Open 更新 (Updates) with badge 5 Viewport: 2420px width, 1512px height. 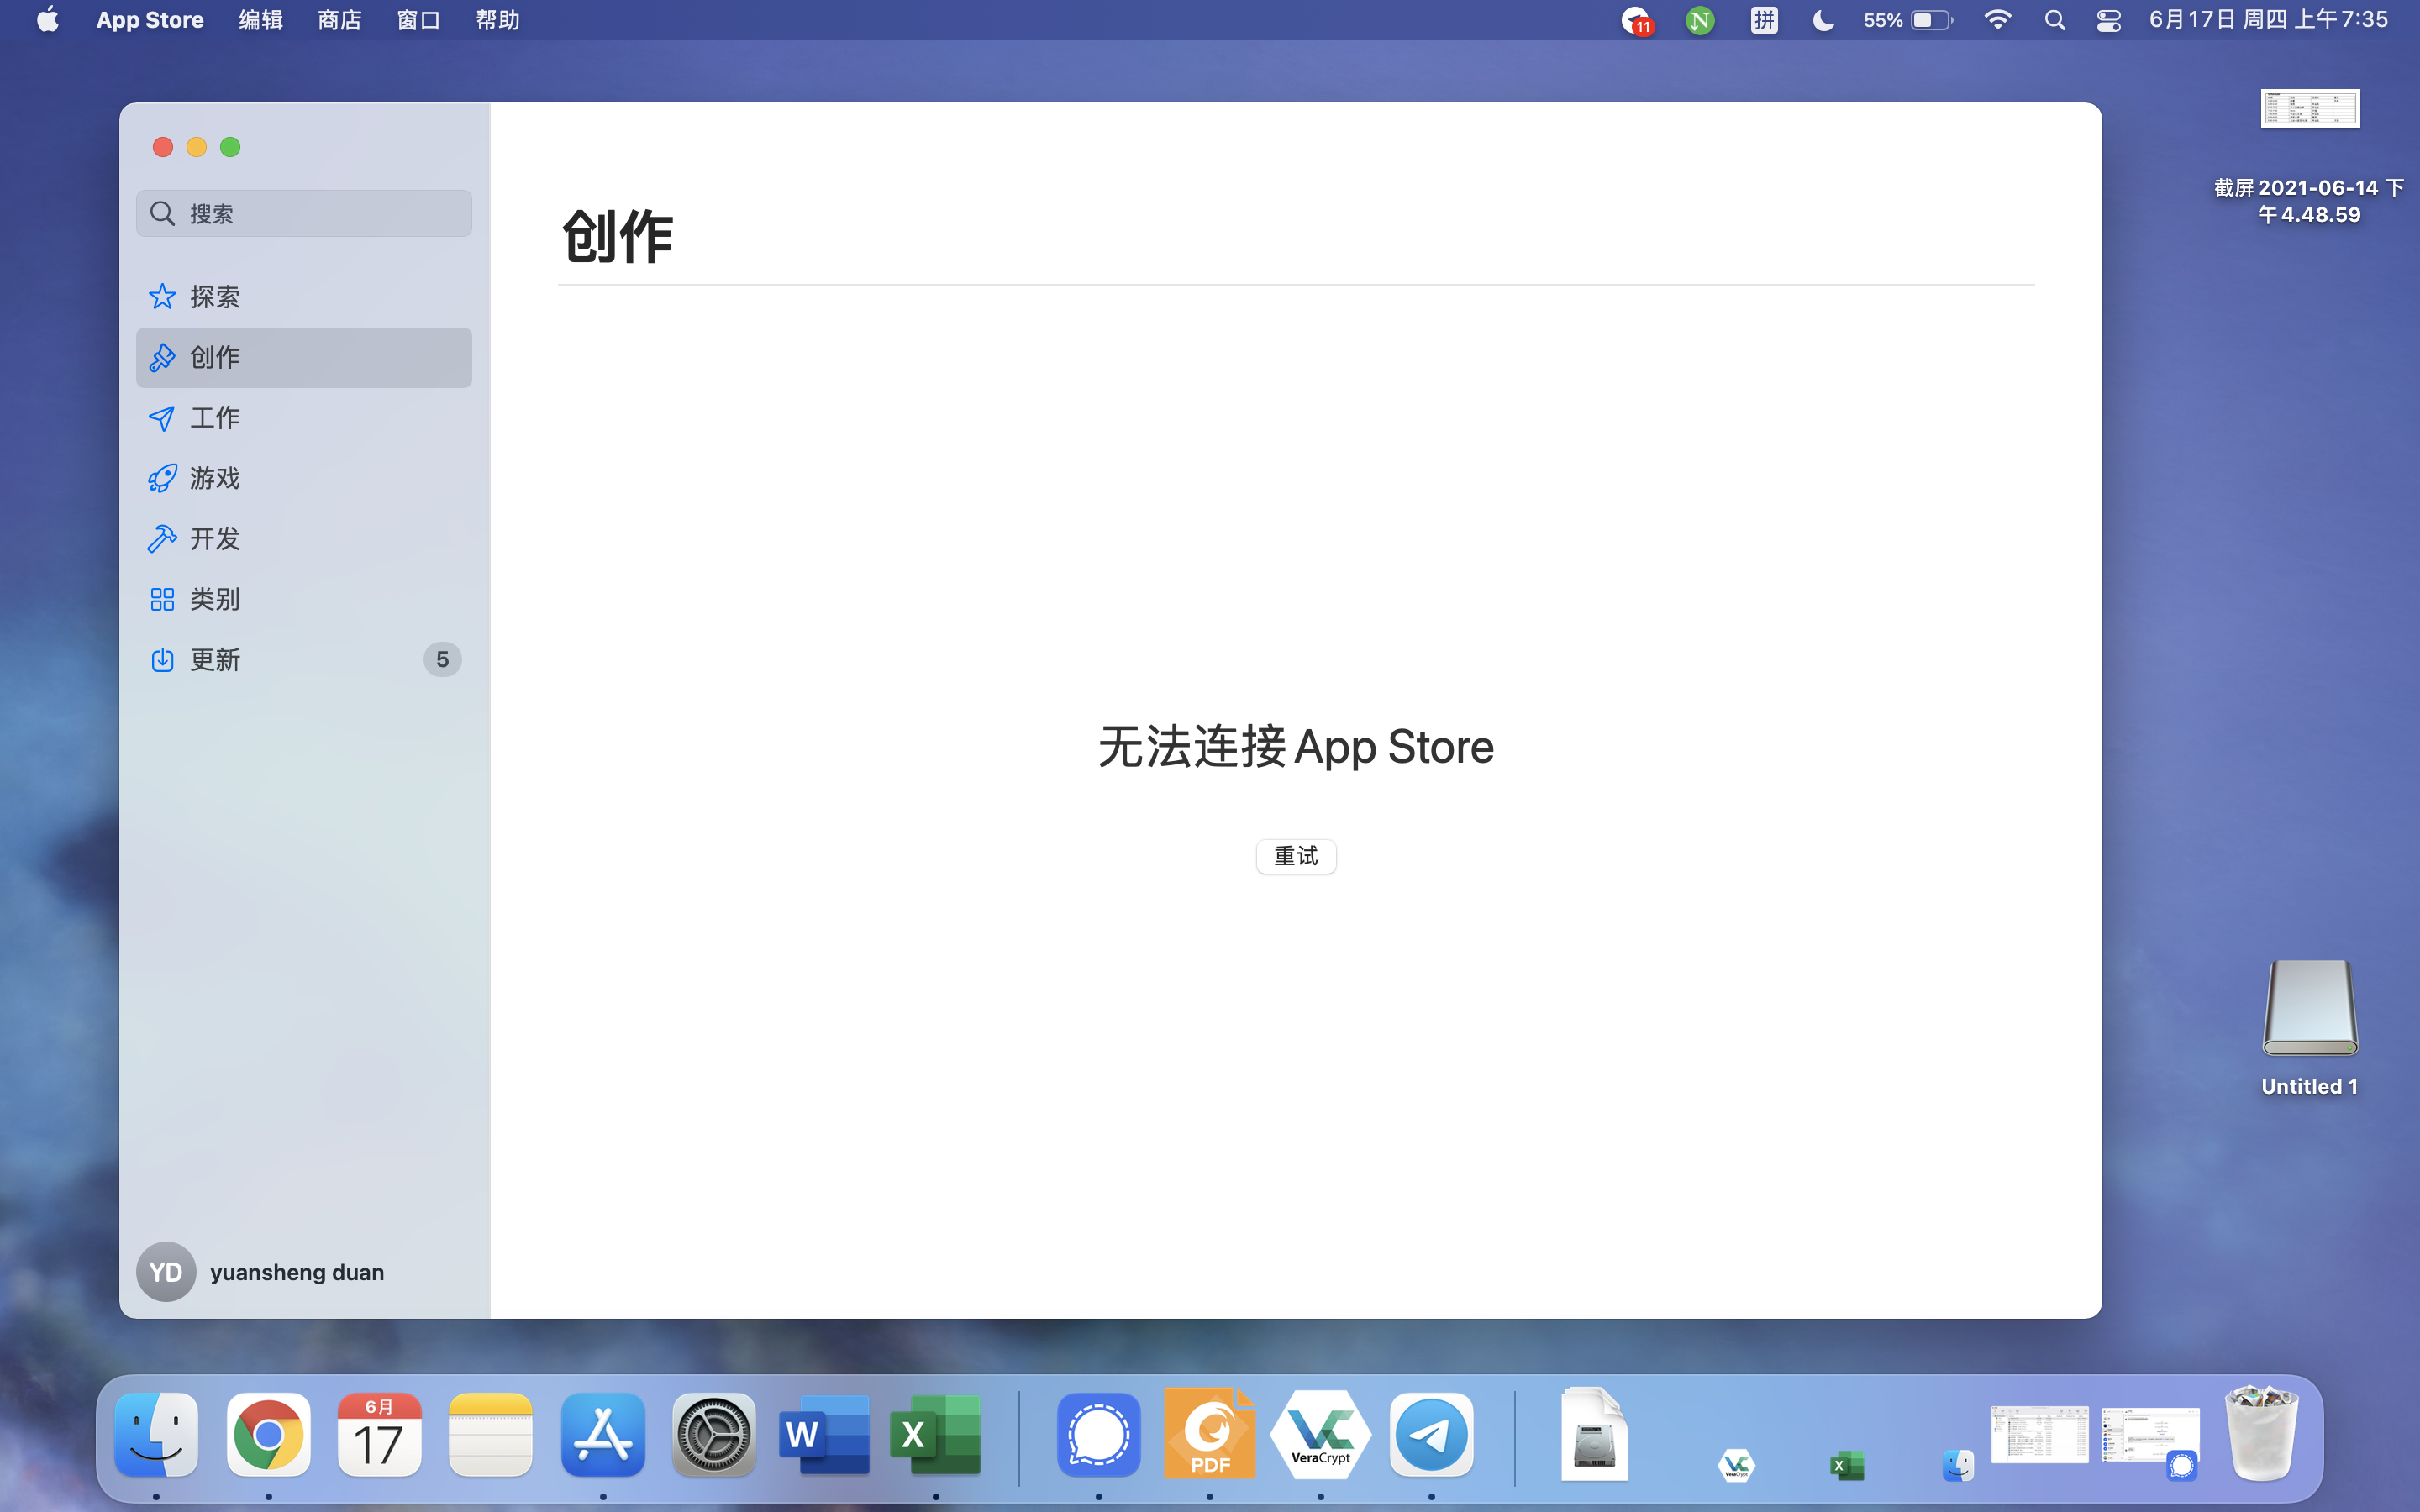[x=214, y=660]
